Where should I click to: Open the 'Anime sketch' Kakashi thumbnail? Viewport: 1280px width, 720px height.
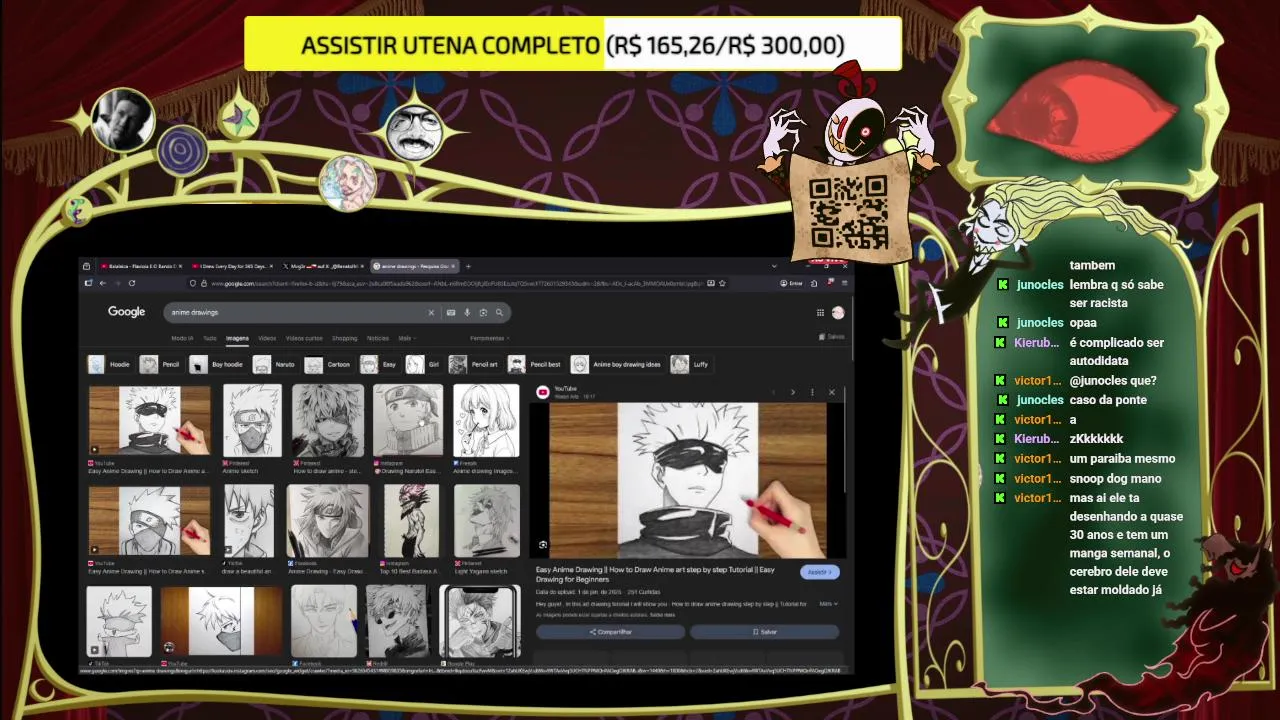click(251, 420)
